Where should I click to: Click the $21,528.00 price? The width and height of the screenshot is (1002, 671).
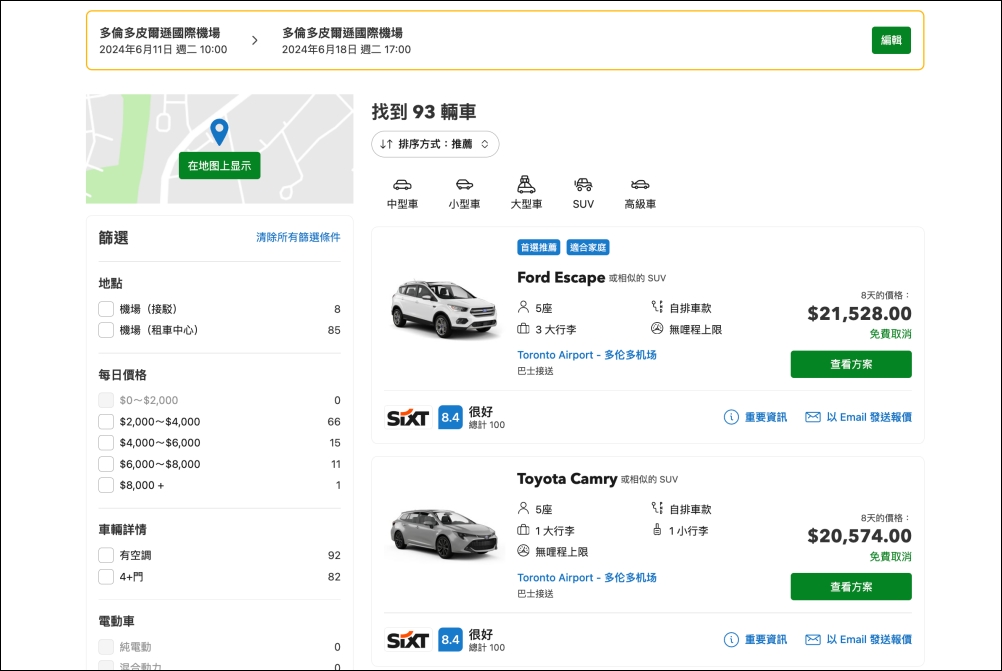pos(859,314)
